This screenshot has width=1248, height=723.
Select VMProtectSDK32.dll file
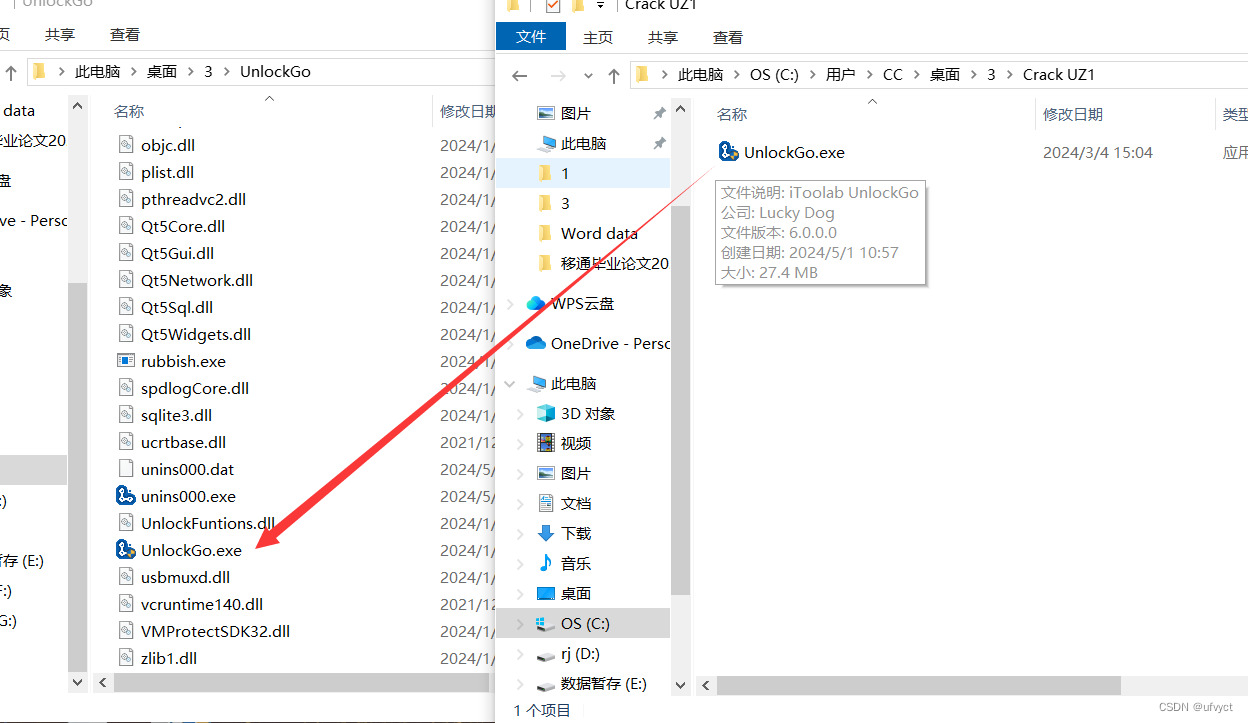click(x=215, y=631)
